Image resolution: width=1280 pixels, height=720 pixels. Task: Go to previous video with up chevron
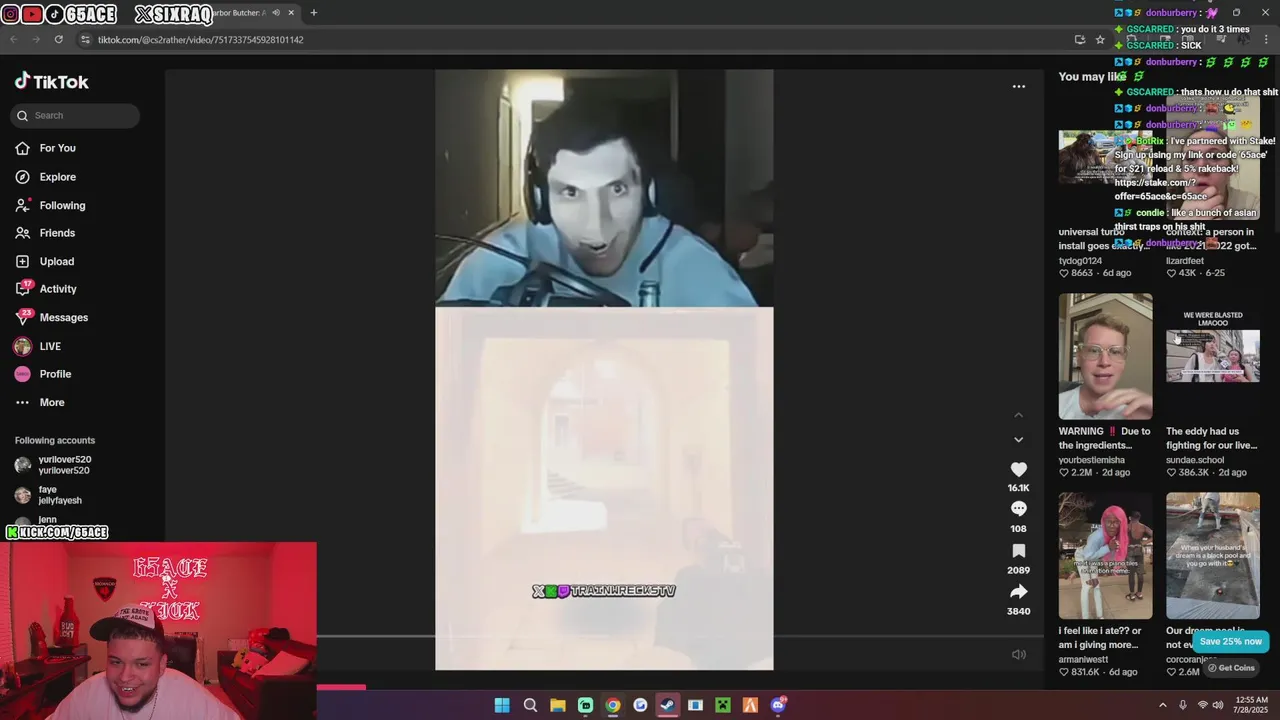click(1018, 415)
